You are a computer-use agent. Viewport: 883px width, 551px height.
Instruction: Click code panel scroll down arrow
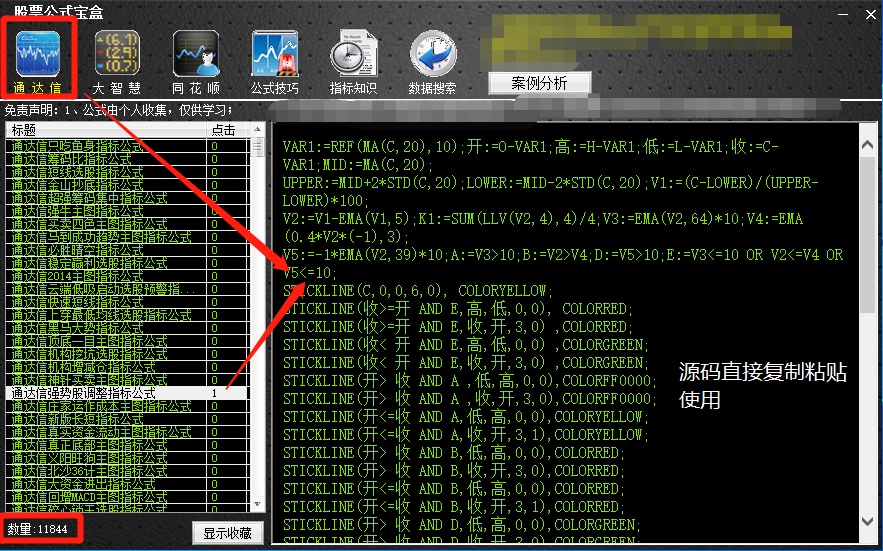click(868, 522)
